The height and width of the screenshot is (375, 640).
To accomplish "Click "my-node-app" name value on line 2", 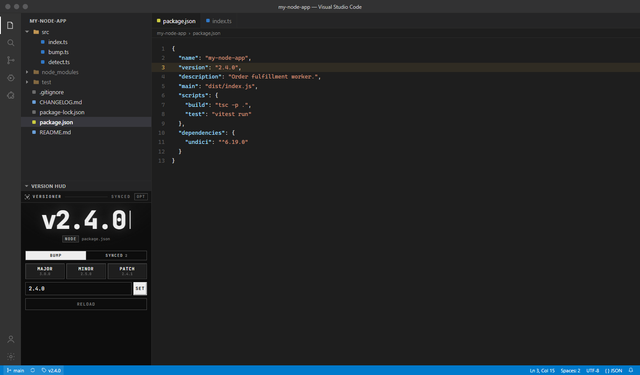I will pos(227,58).
